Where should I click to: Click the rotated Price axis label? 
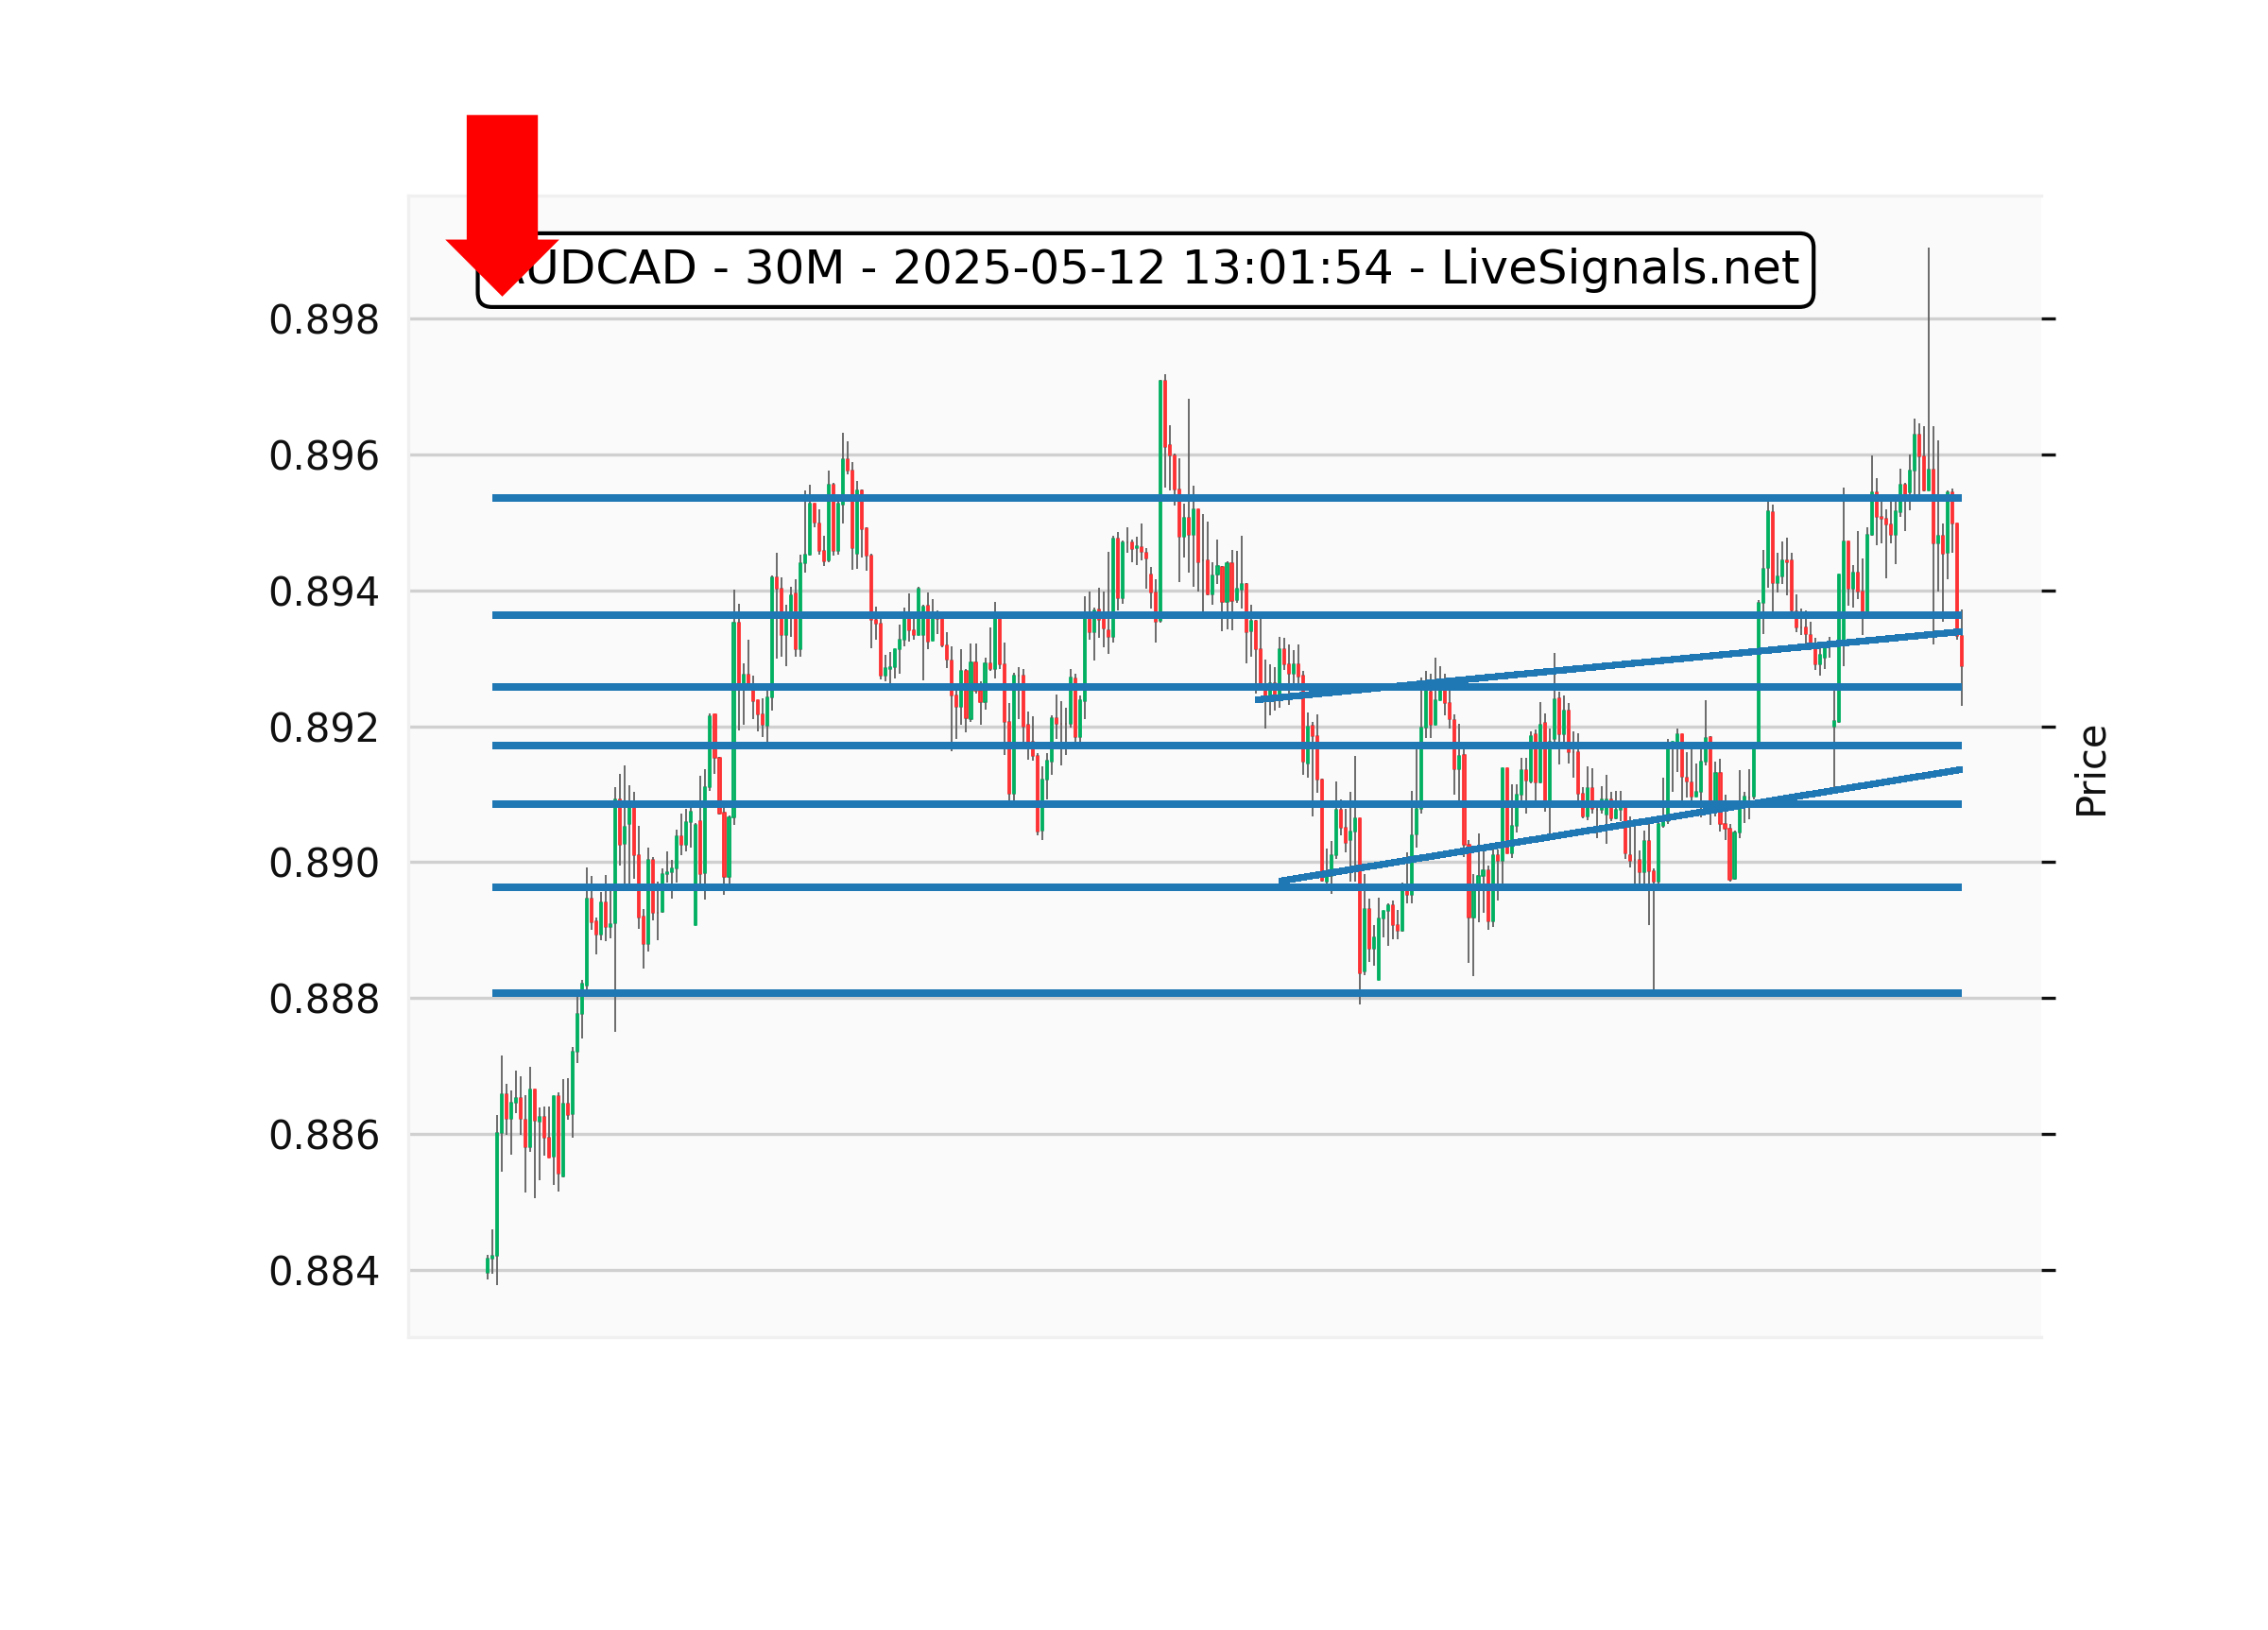[2091, 771]
